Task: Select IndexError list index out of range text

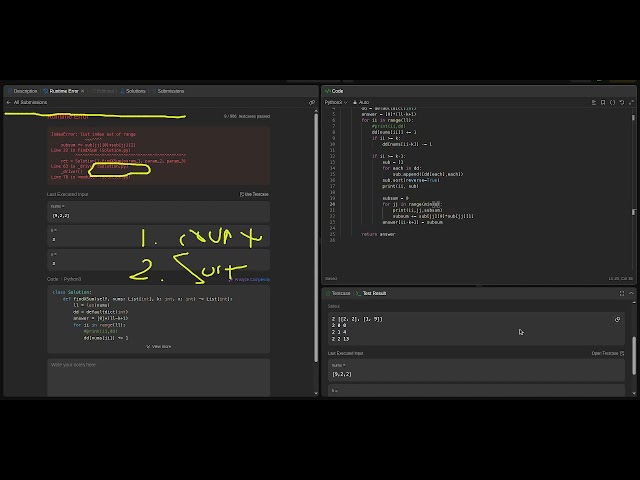Action: [x=93, y=134]
